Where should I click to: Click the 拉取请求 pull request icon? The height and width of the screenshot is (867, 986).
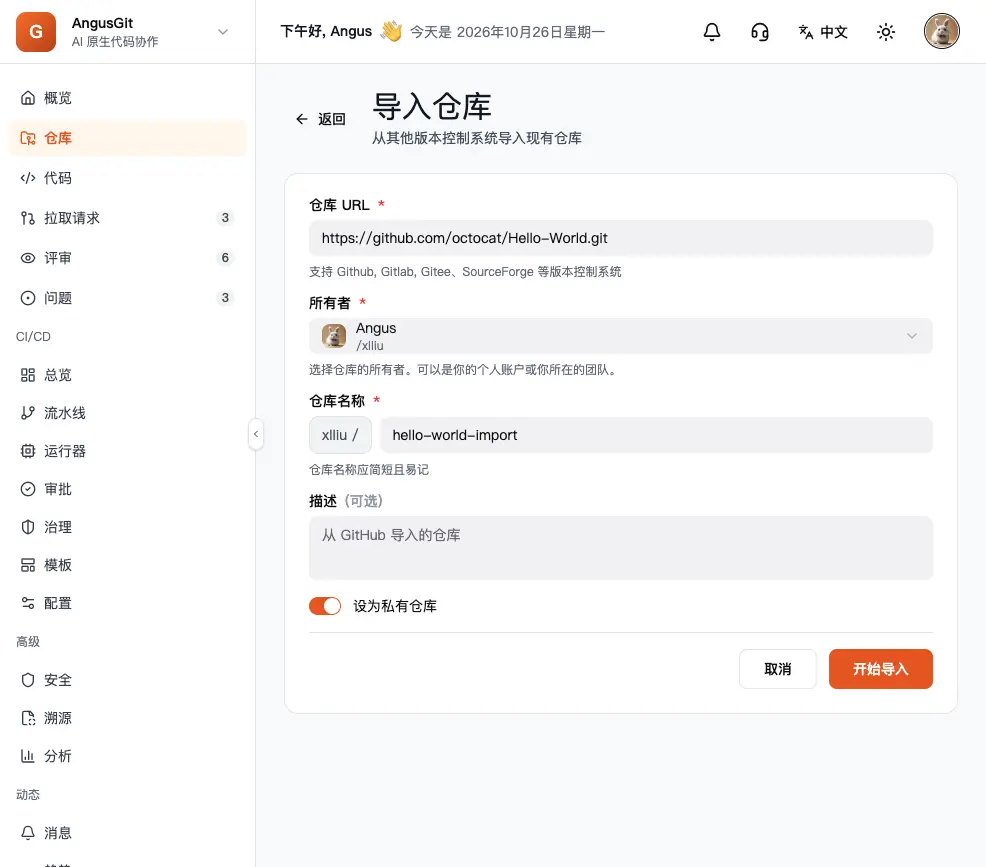click(28, 218)
